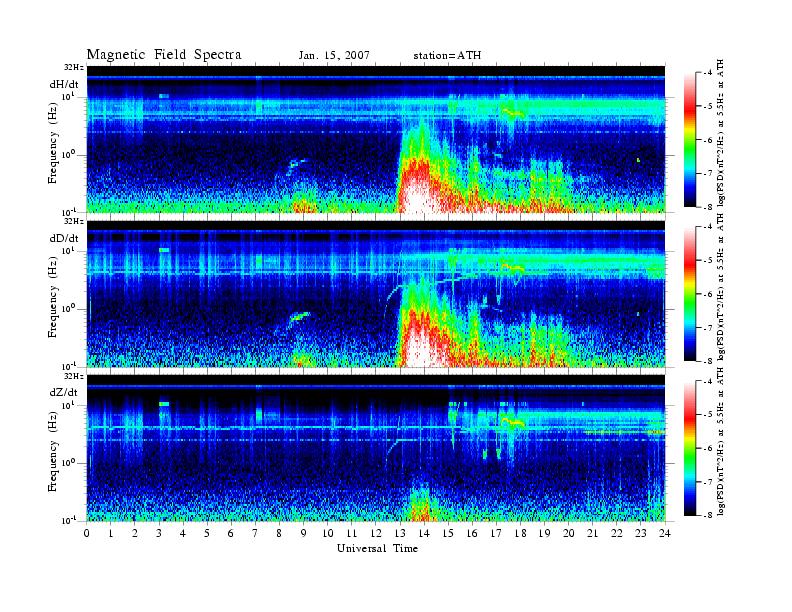Click the "Frequency (Hz)" label of dD/dt panel
792x612 pixels.
(x=53, y=299)
